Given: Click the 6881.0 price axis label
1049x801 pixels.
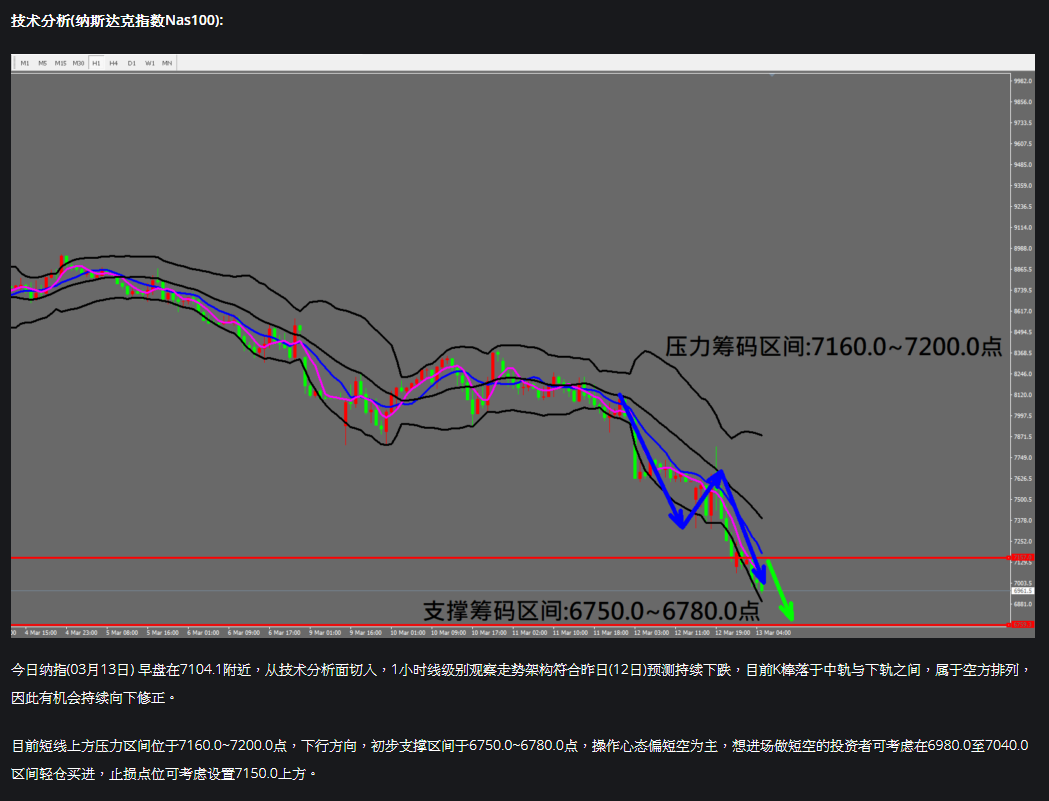Looking at the screenshot, I should (x=1023, y=604).
